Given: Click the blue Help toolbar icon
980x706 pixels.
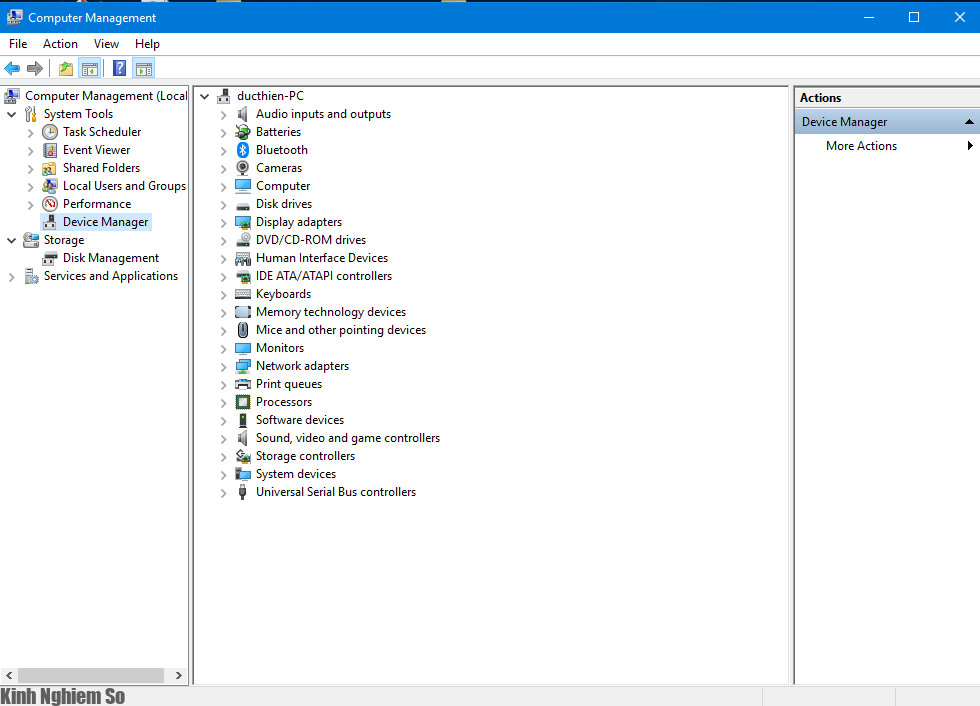Looking at the screenshot, I should click(x=119, y=69).
